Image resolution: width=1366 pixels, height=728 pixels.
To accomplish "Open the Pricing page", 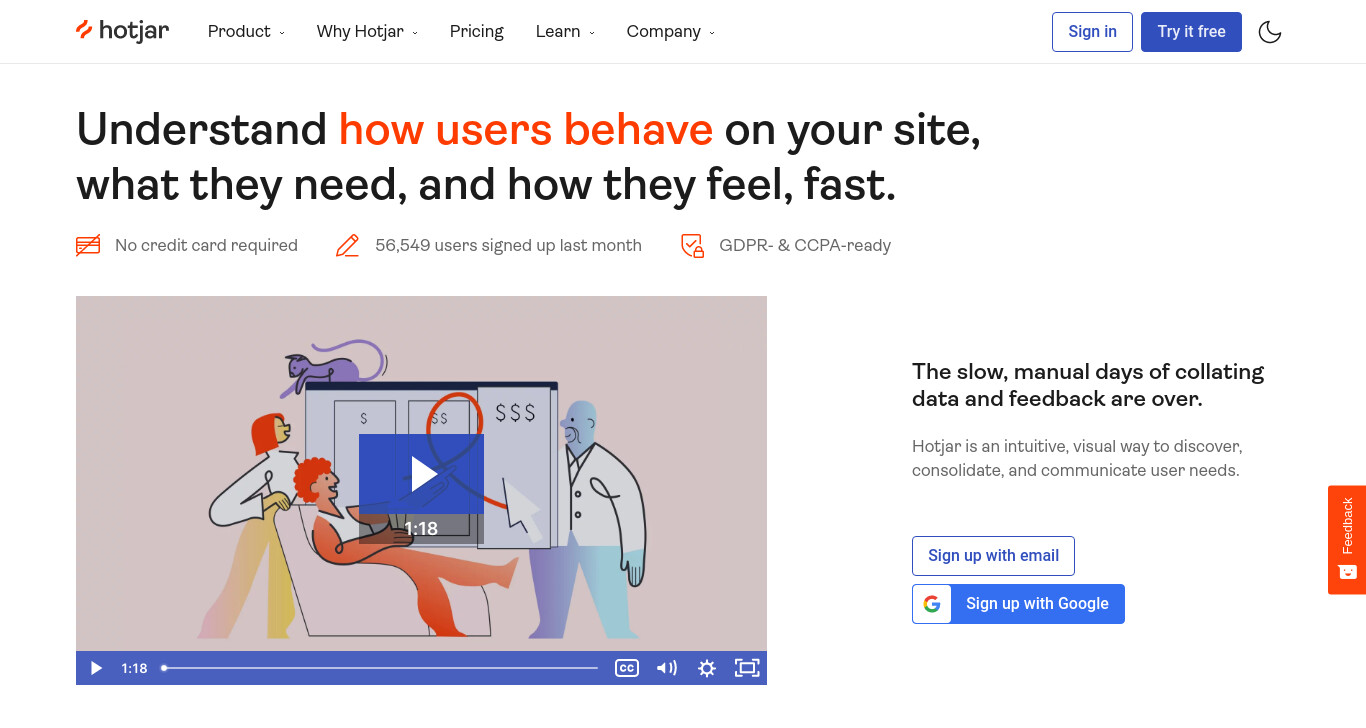I will click(477, 32).
